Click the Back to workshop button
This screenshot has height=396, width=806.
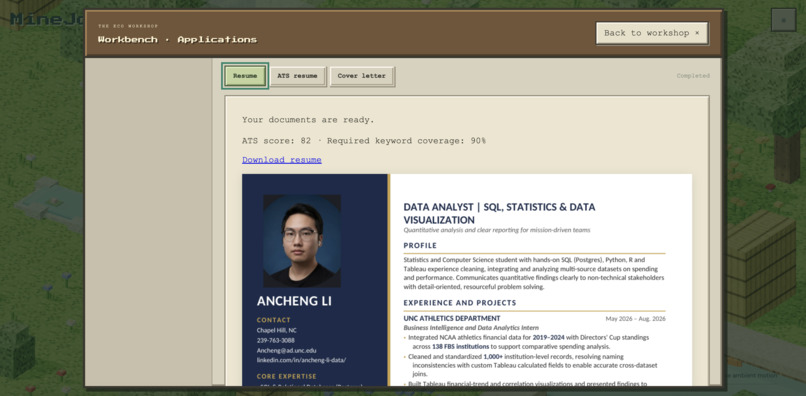[x=652, y=33]
